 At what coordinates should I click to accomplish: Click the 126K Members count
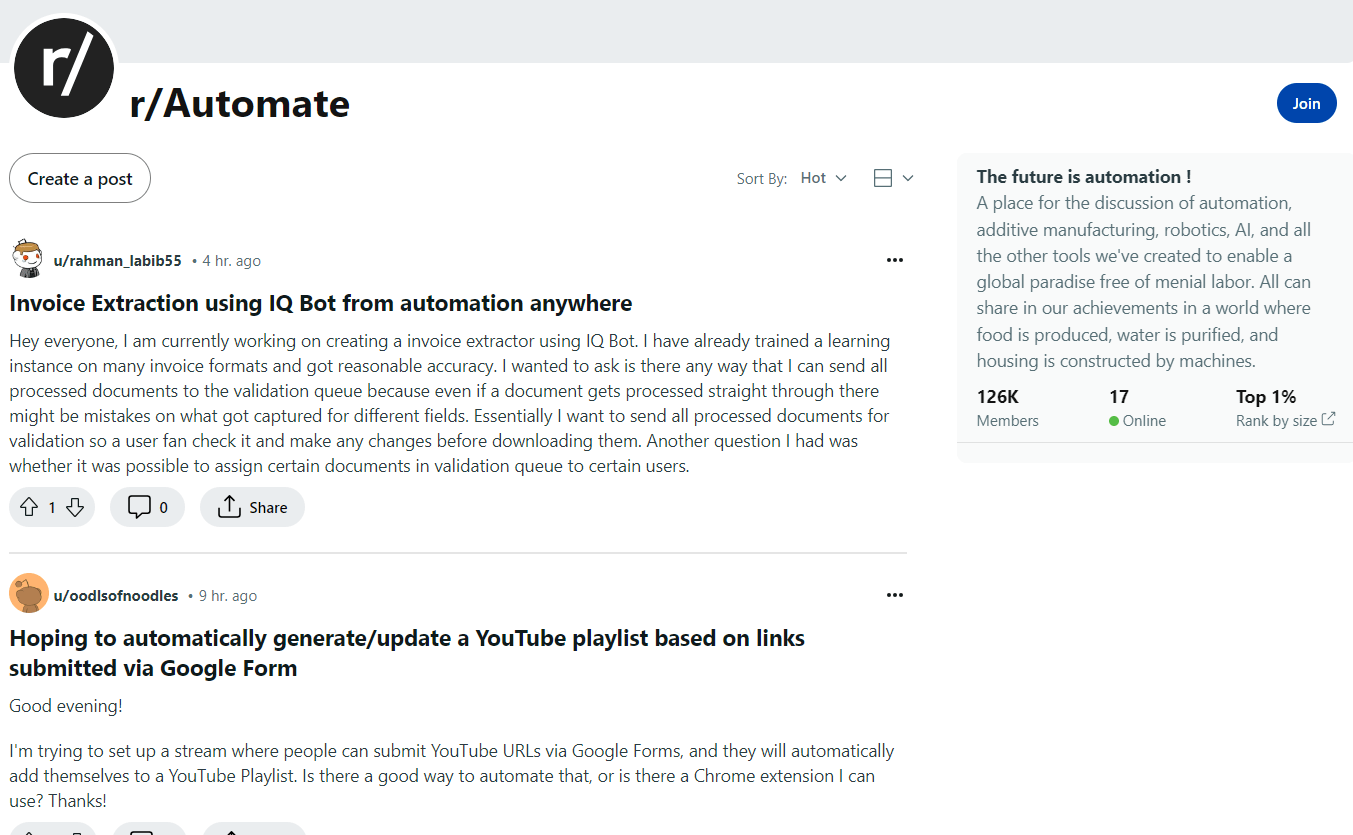(x=1008, y=408)
